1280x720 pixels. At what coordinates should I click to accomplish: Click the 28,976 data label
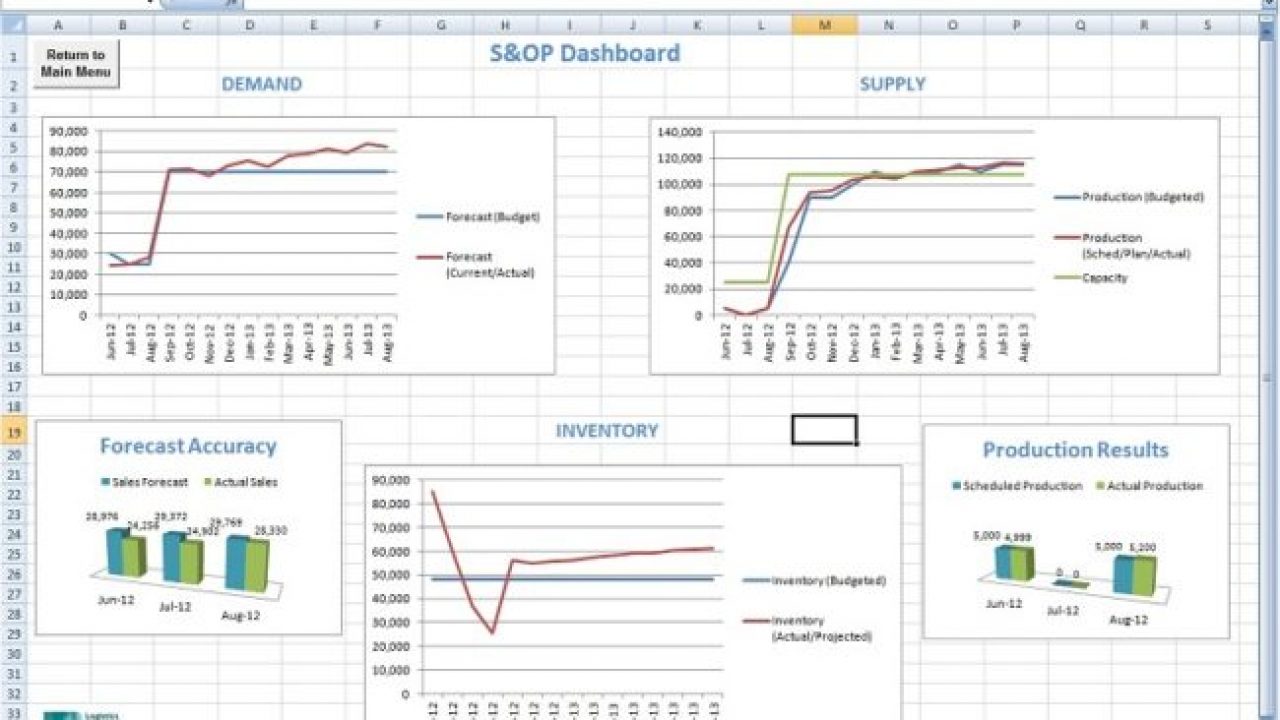pyautogui.click(x=102, y=516)
